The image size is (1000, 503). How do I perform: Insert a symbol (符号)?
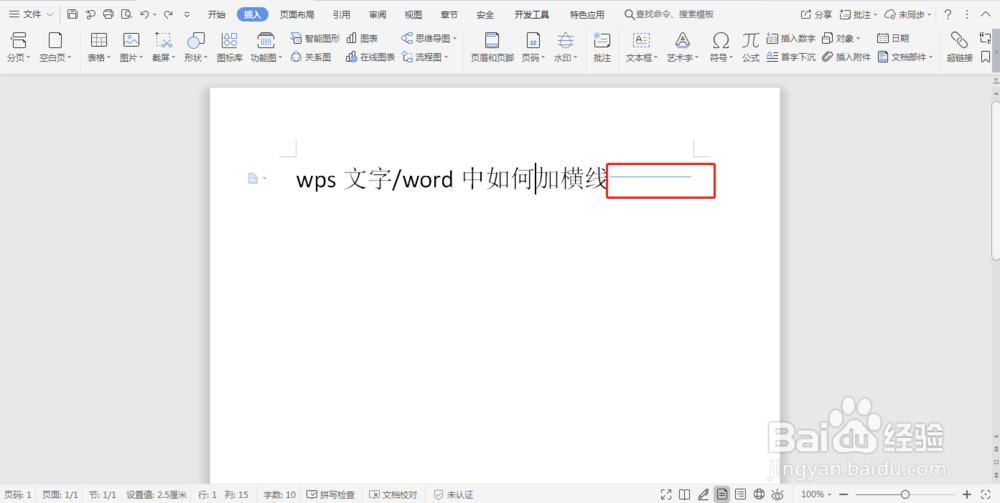[721, 48]
